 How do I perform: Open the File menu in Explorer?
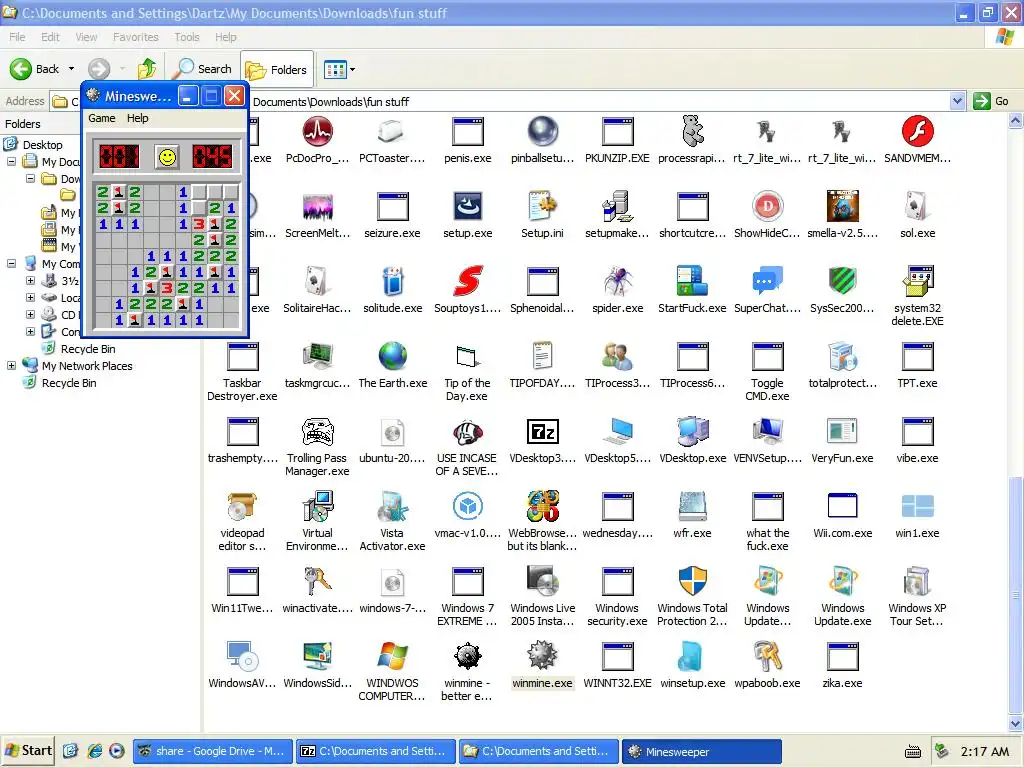tap(17, 37)
